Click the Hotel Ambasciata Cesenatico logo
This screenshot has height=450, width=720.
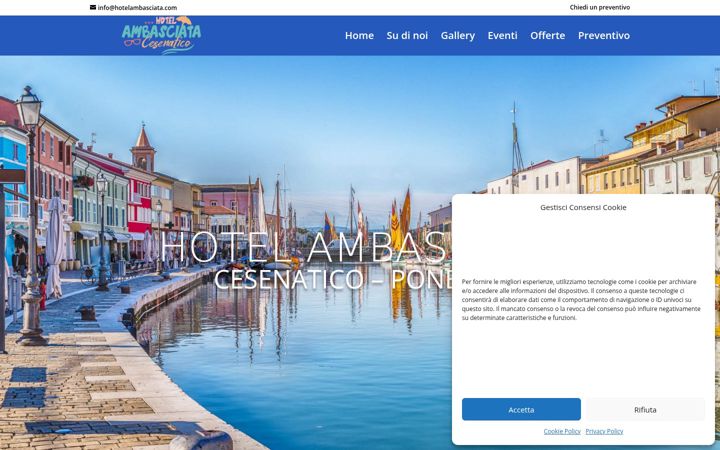161,35
